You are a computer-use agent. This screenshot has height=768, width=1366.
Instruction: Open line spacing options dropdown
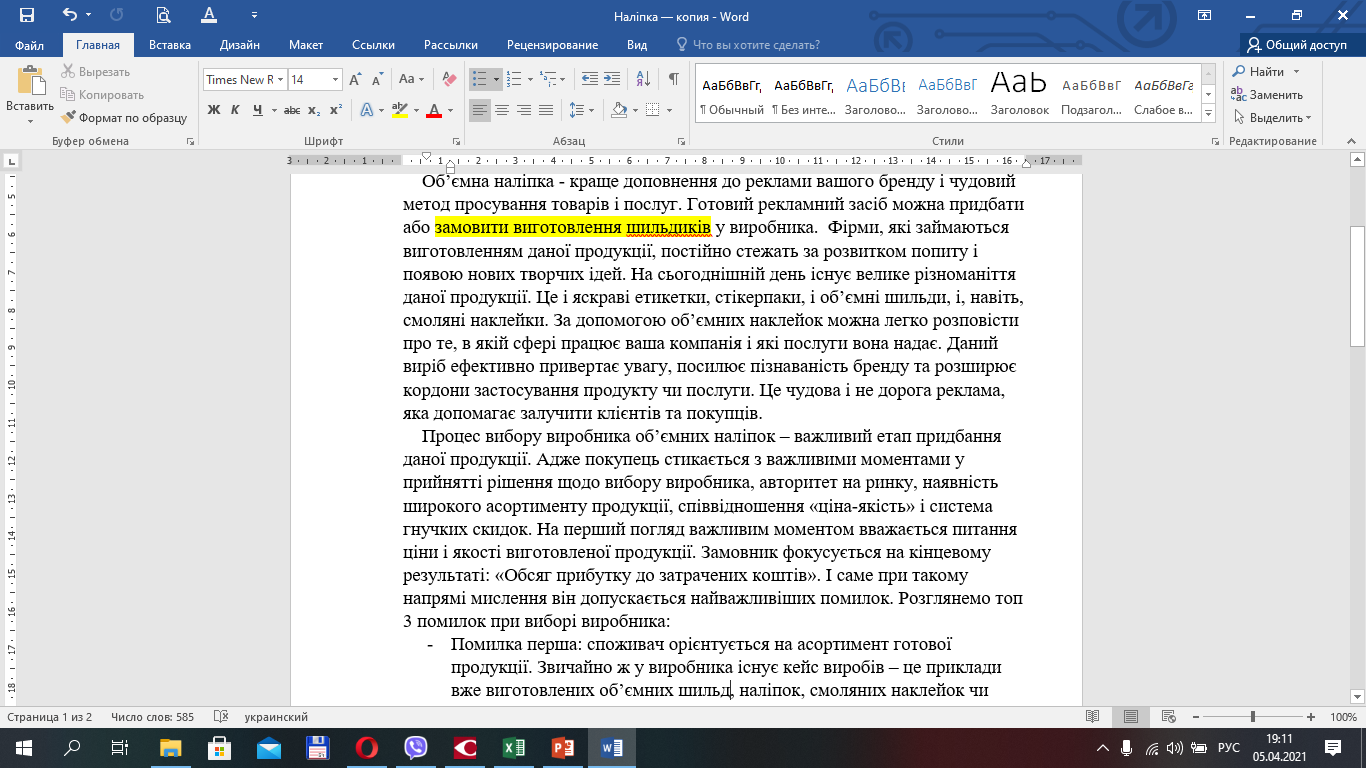coord(580,110)
